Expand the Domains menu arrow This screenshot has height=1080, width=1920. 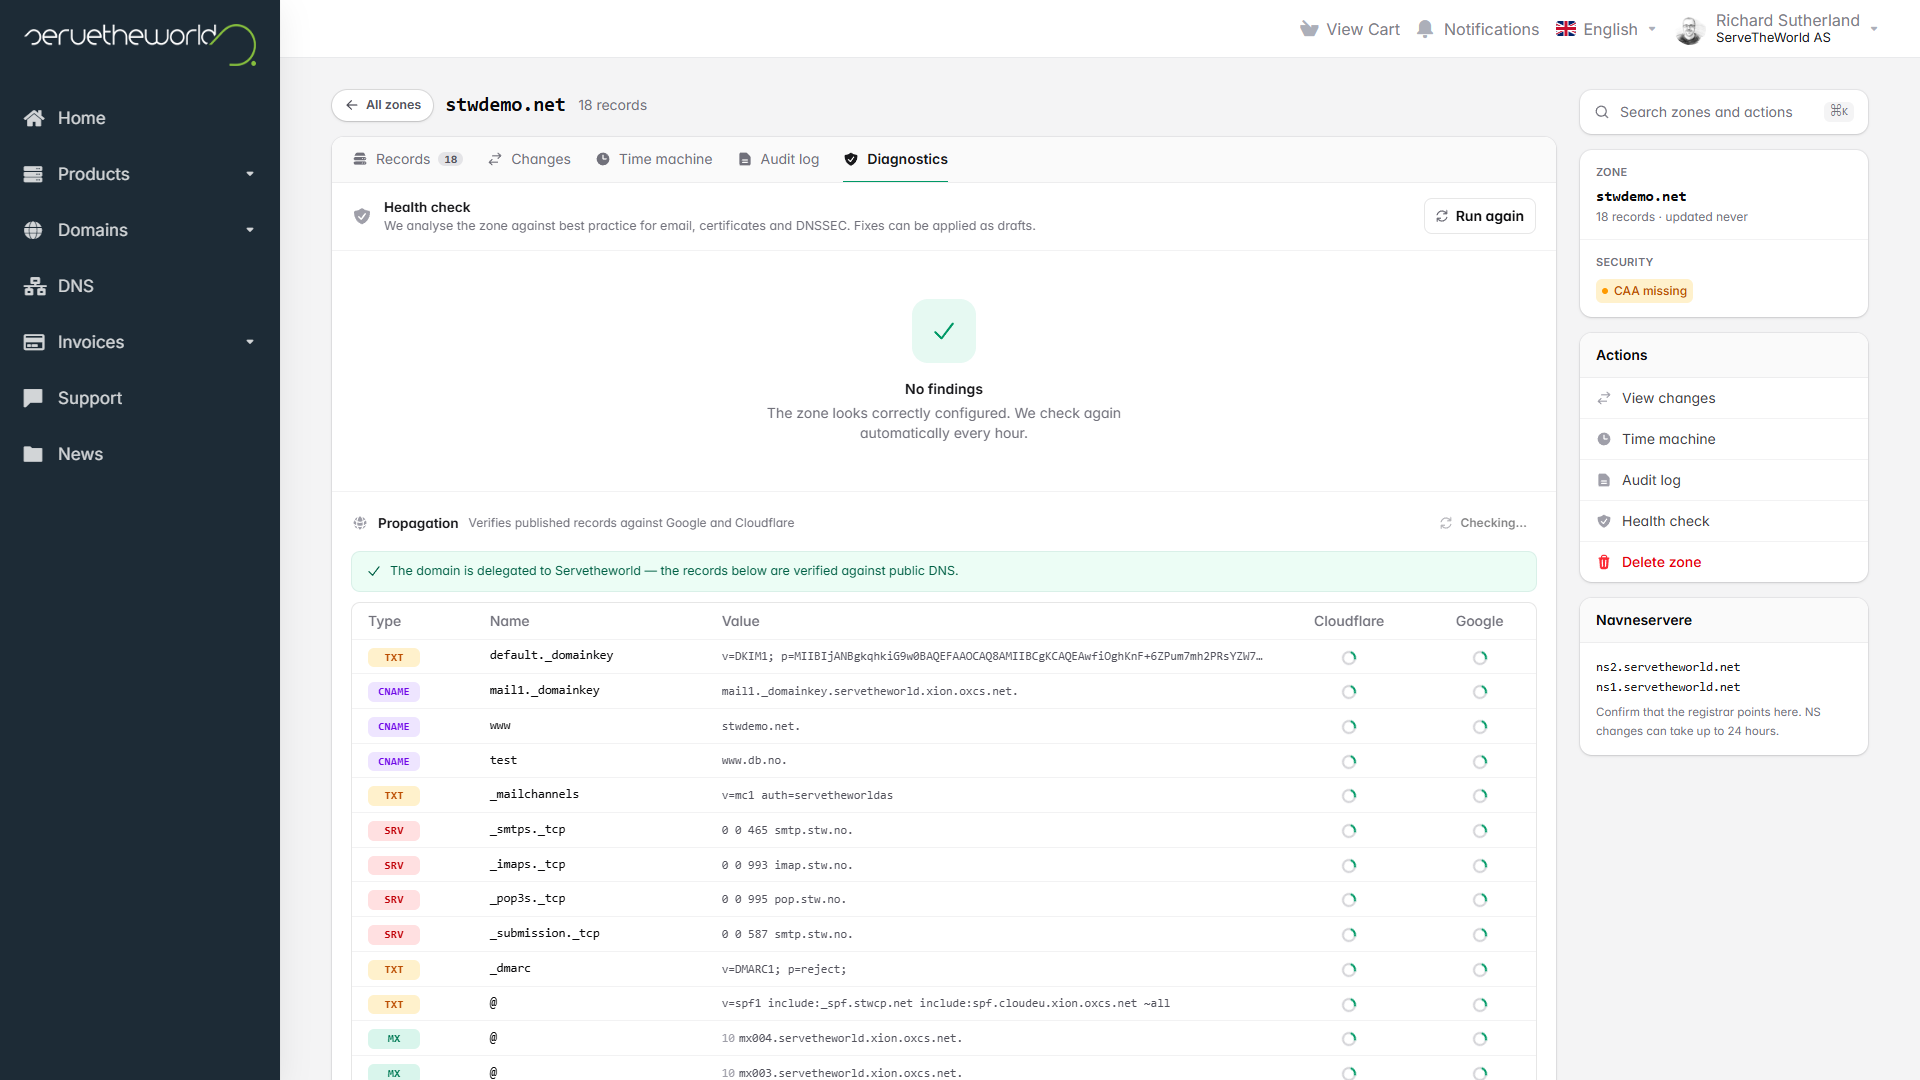pos(250,230)
